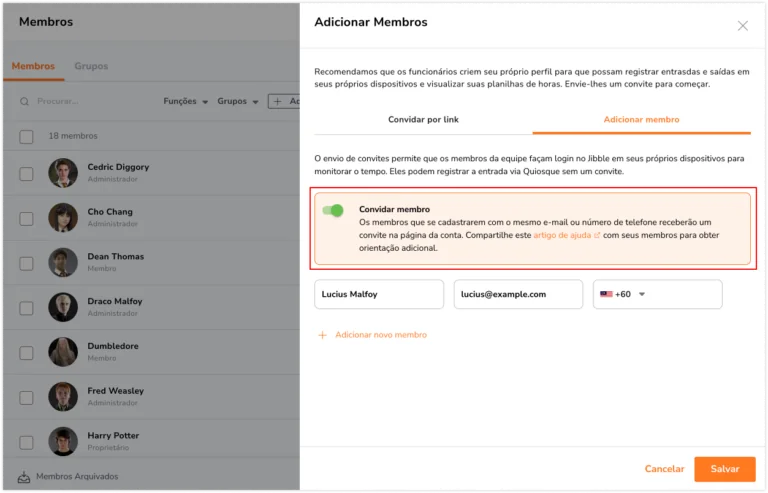
Task: Click Dumbledore's avatar
Action: pos(63,352)
